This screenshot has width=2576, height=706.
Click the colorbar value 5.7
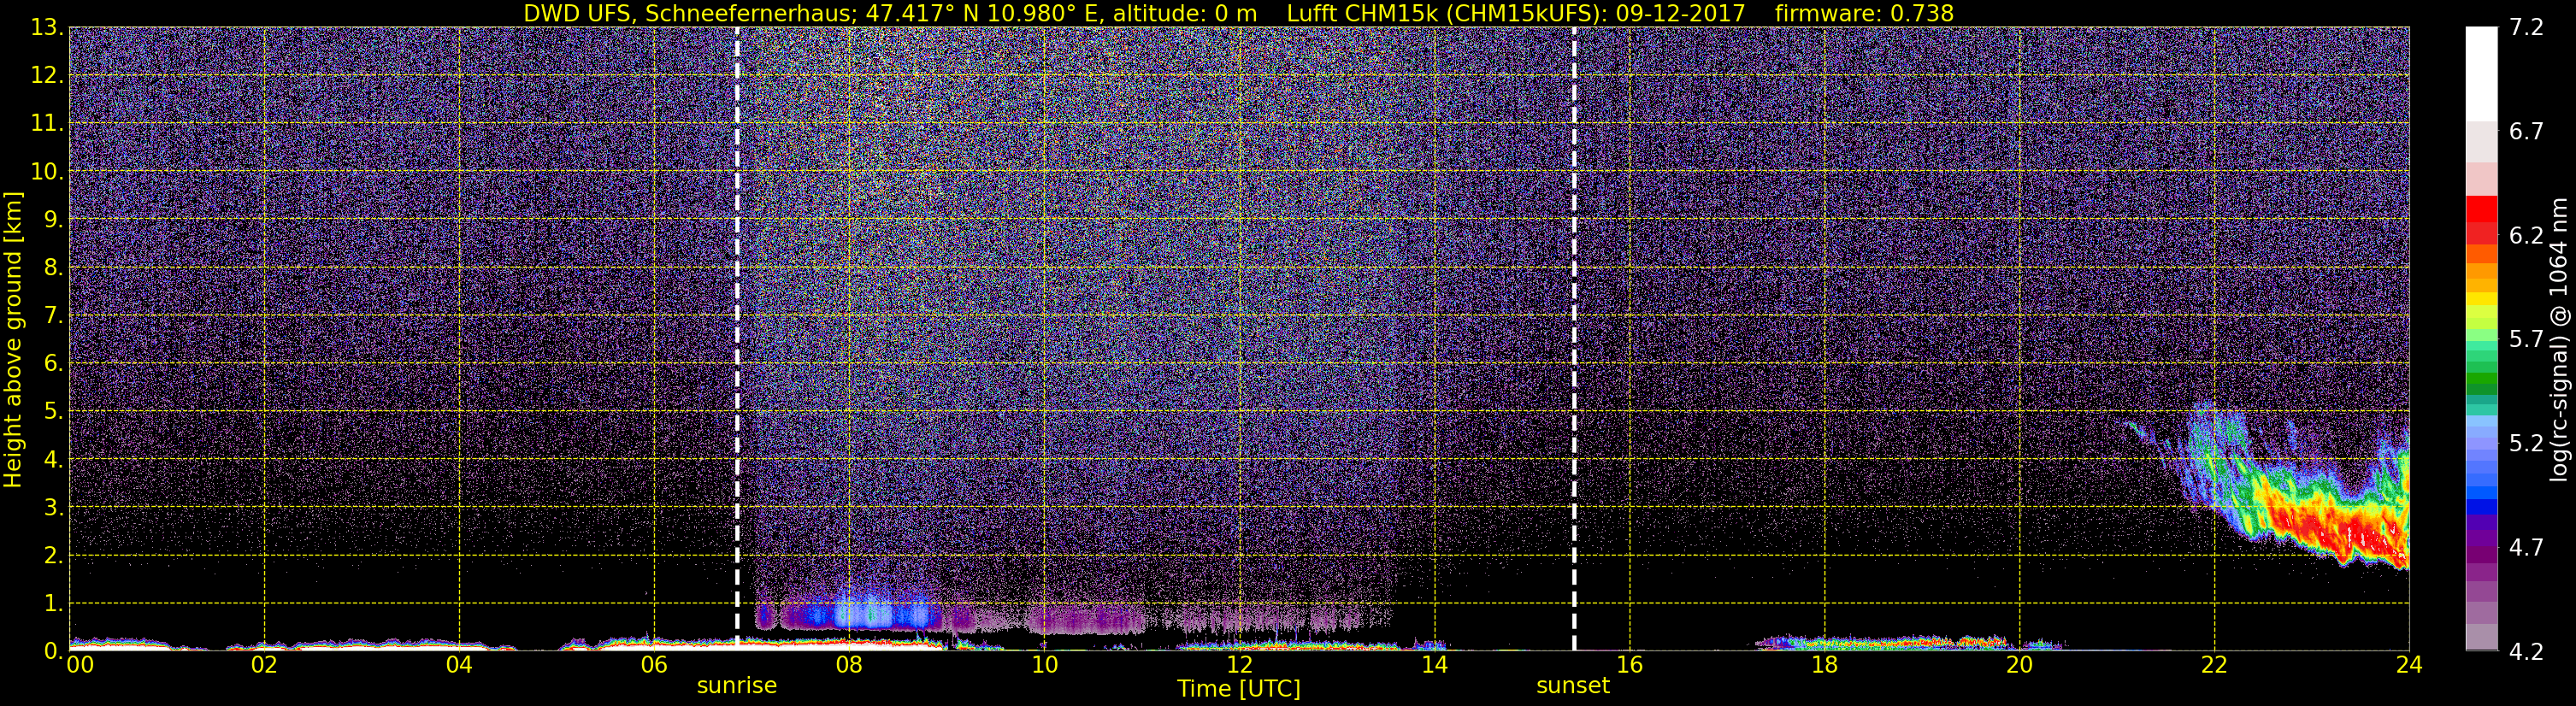pyautogui.click(x=2527, y=340)
